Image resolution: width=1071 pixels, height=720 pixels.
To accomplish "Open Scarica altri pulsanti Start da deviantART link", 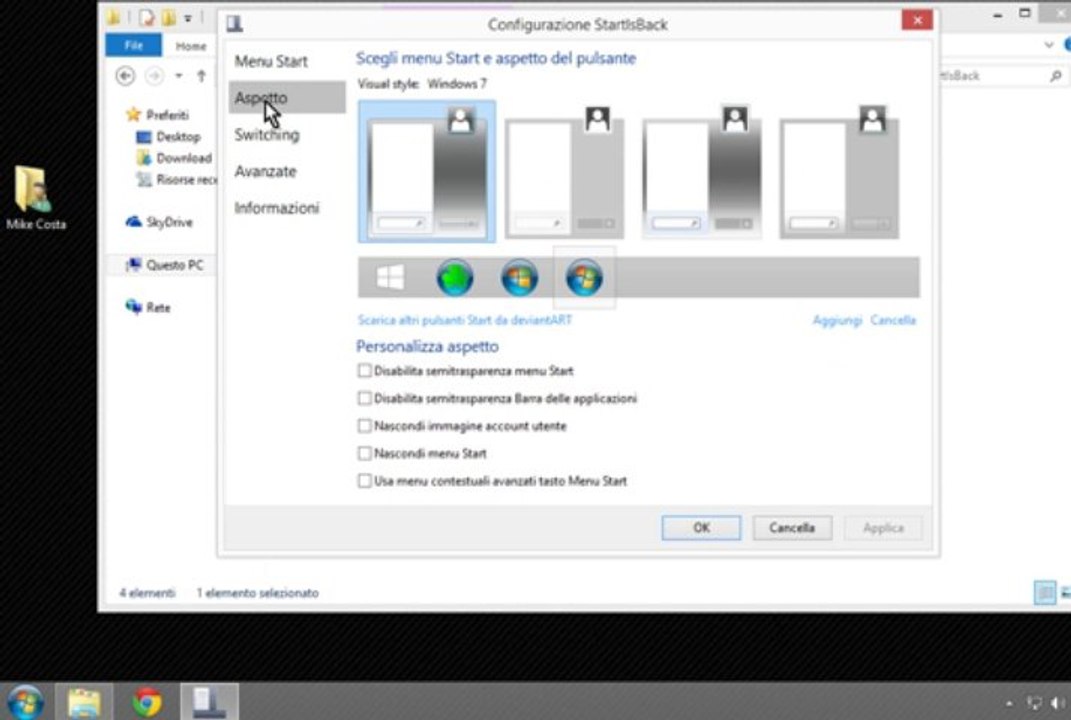I will point(464,320).
